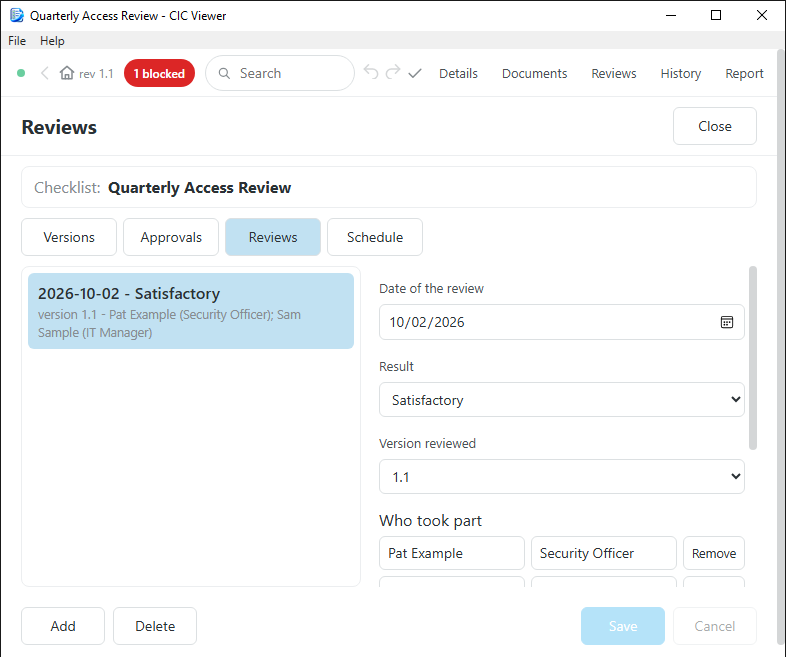The height and width of the screenshot is (657, 786).
Task: Close the Reviews panel with Close button
Action: [x=714, y=126]
